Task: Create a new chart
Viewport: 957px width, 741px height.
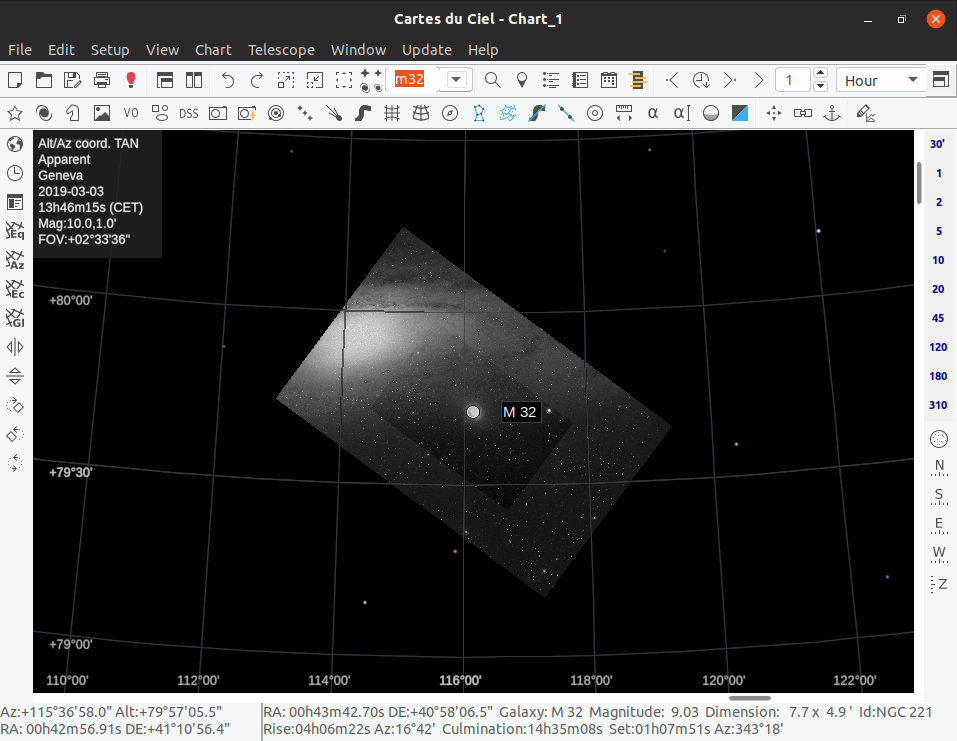Action: tap(15, 80)
